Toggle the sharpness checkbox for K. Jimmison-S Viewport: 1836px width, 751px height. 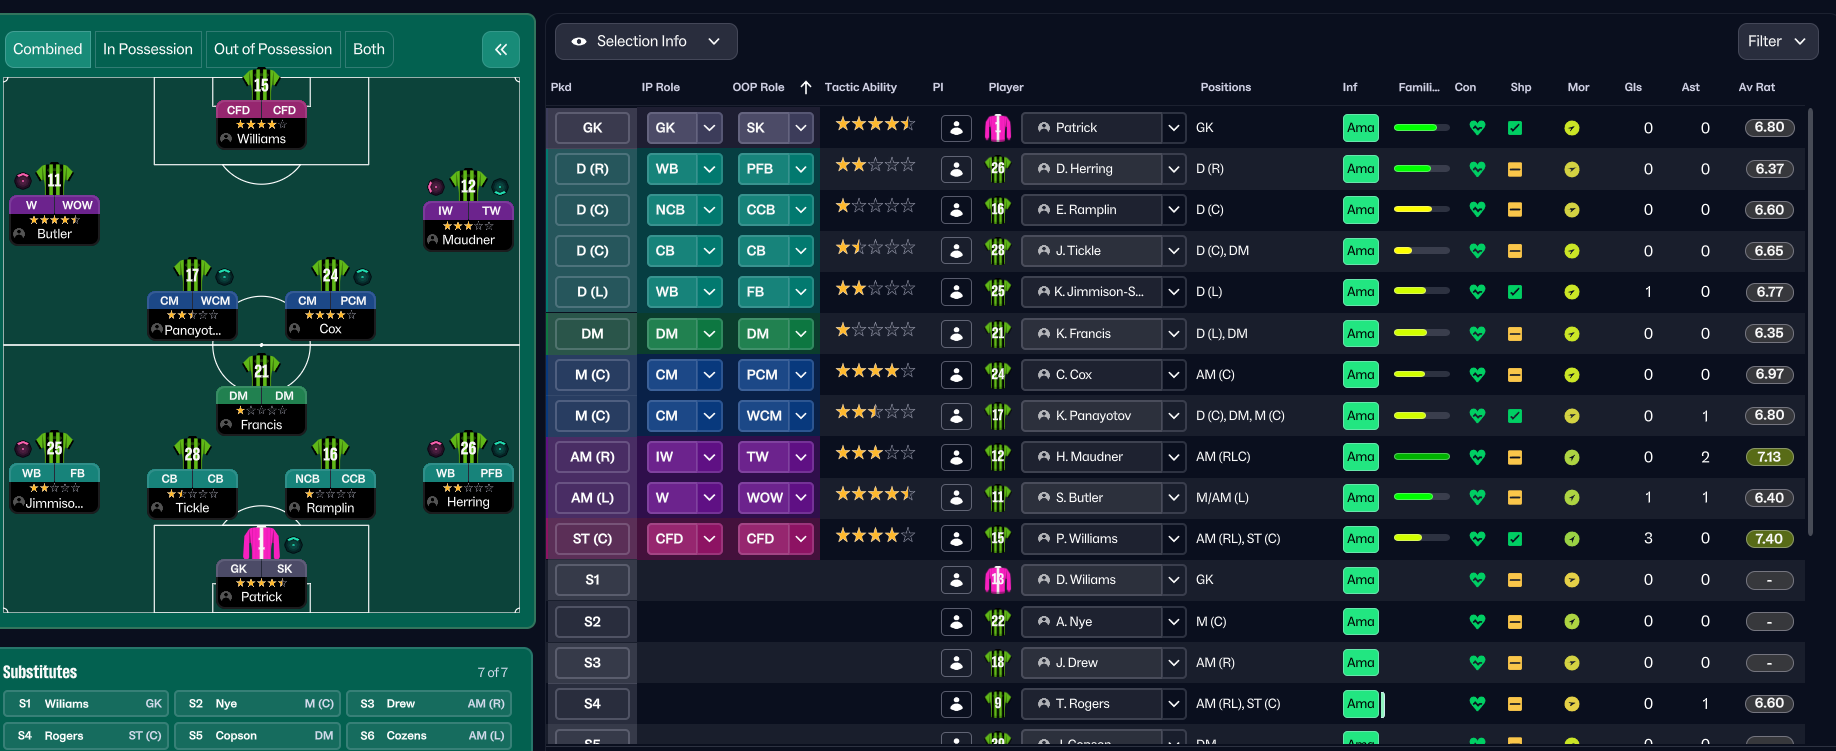click(x=1514, y=292)
